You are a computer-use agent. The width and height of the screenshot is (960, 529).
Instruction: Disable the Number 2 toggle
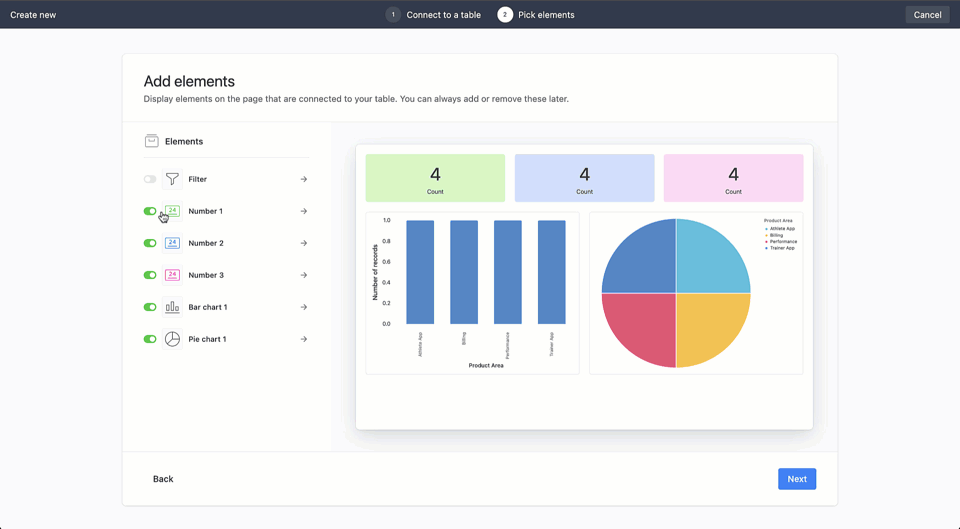pyautogui.click(x=150, y=243)
